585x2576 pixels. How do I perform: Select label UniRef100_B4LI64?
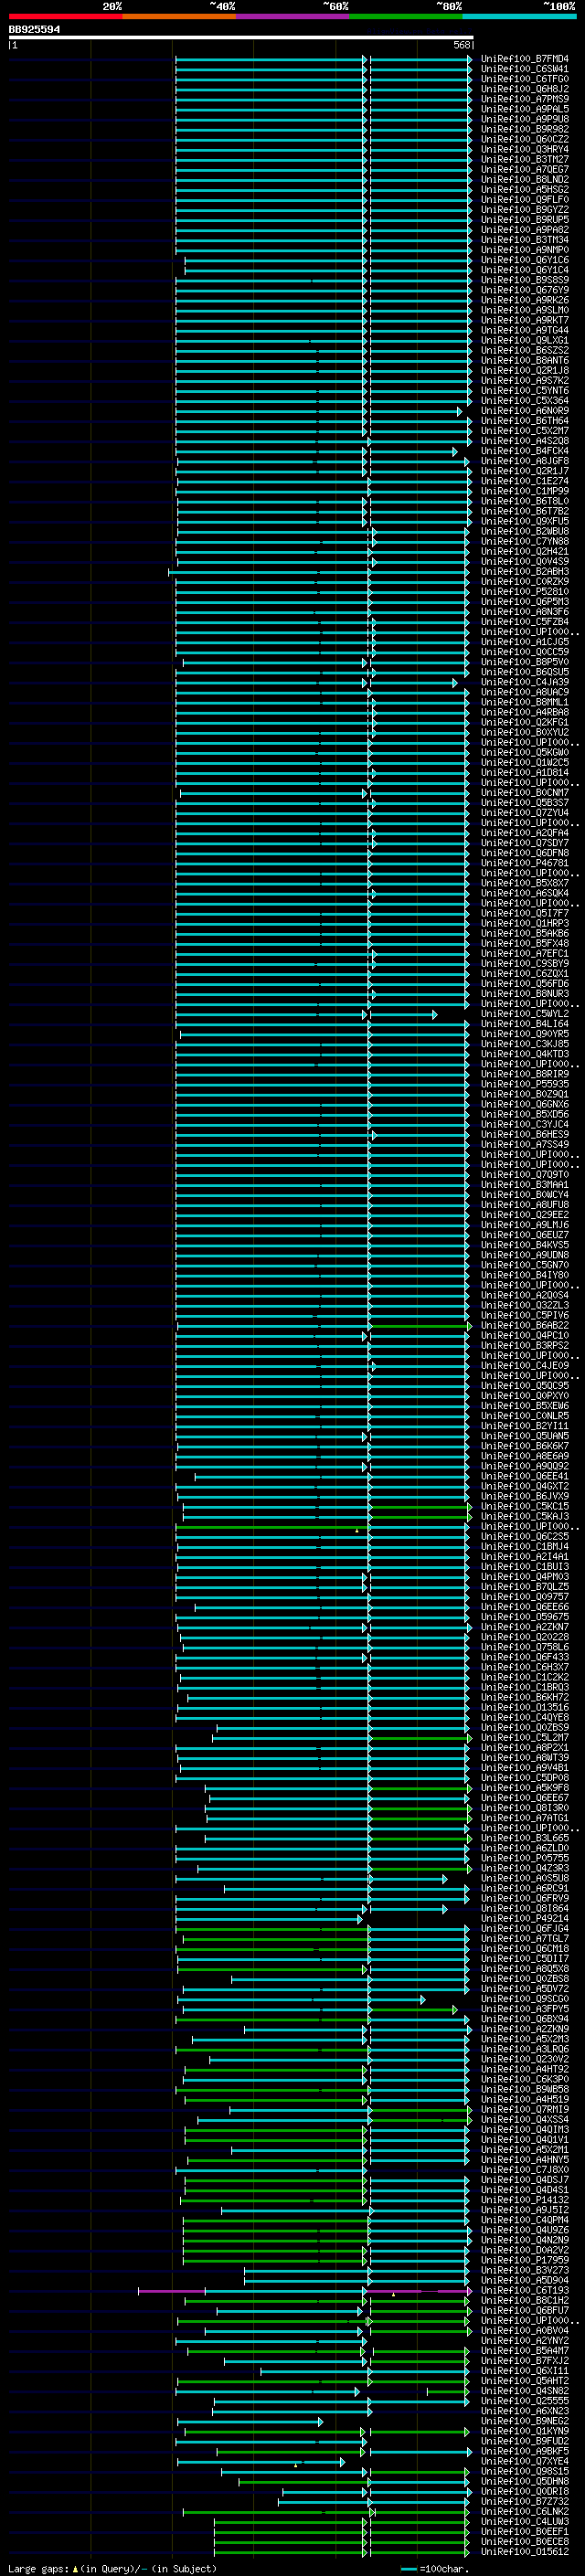[524, 1024]
